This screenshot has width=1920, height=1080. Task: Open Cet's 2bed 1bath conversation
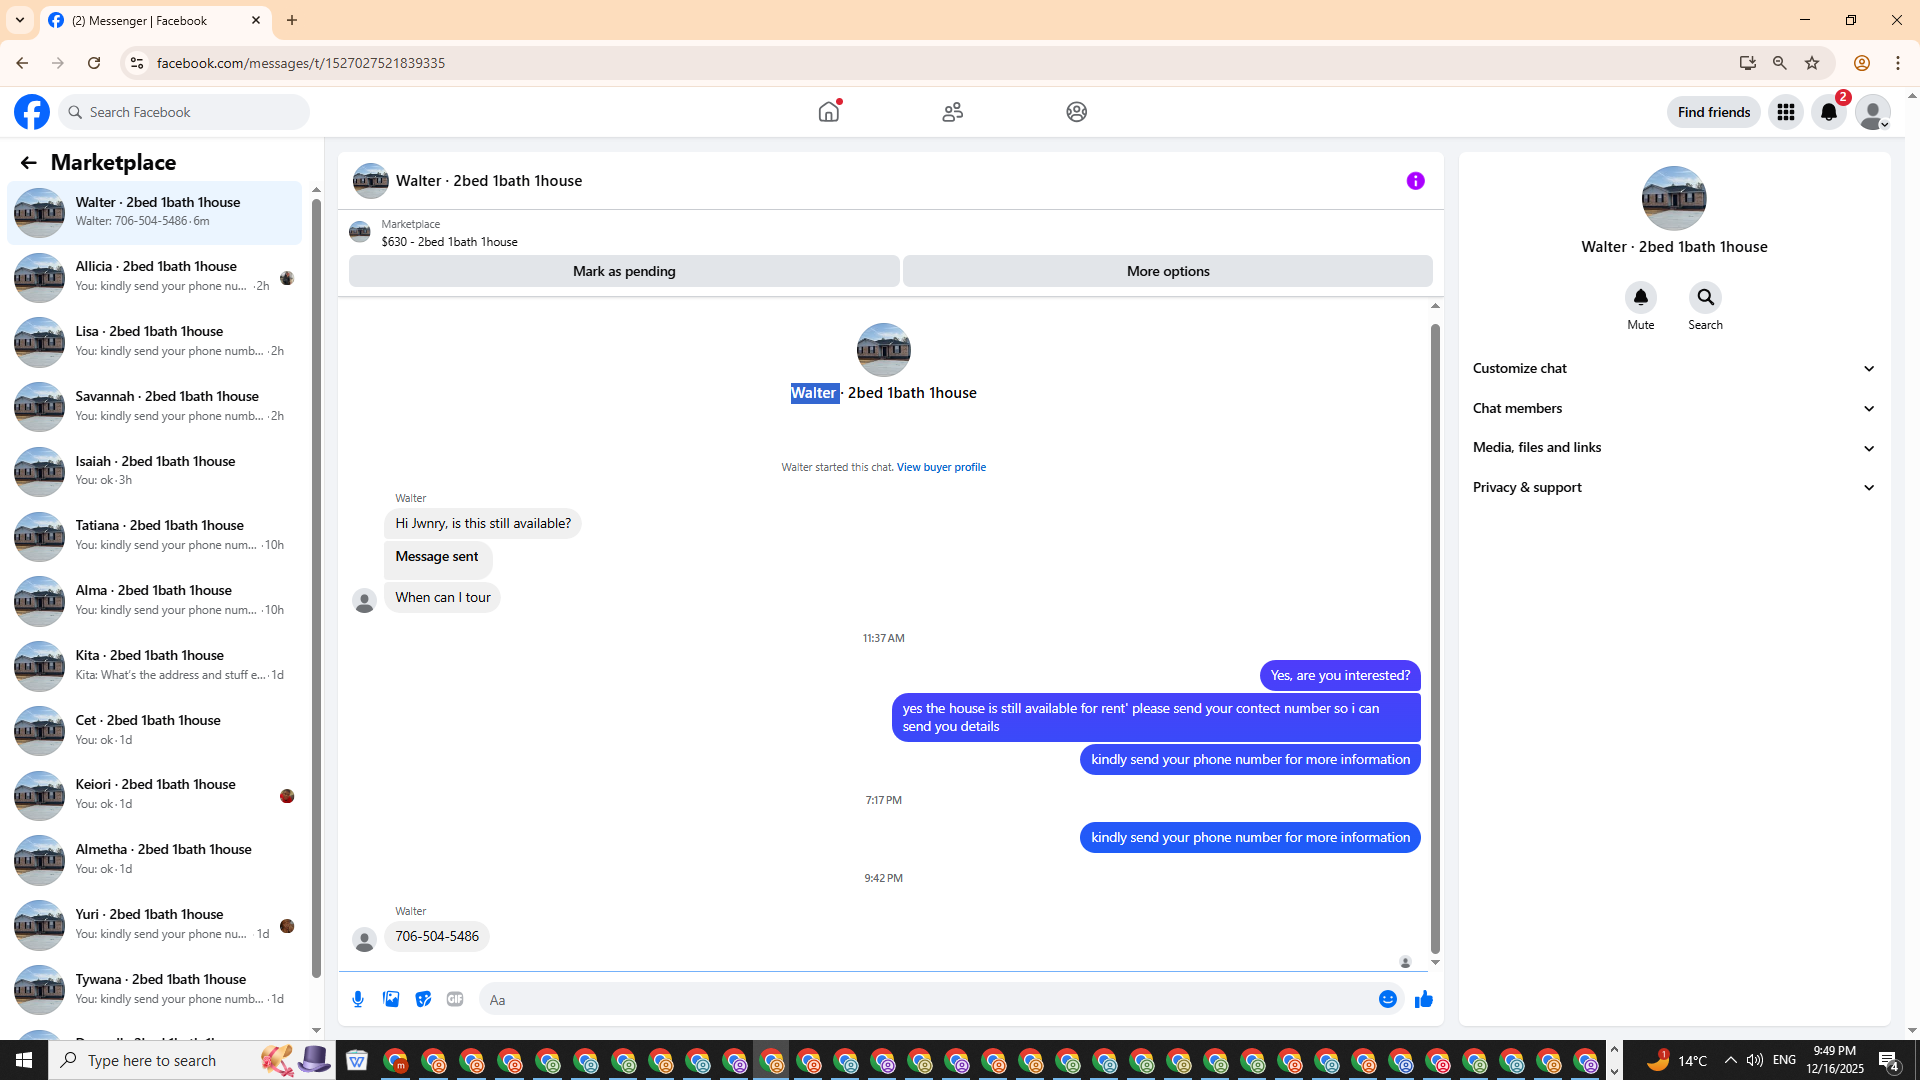154,731
